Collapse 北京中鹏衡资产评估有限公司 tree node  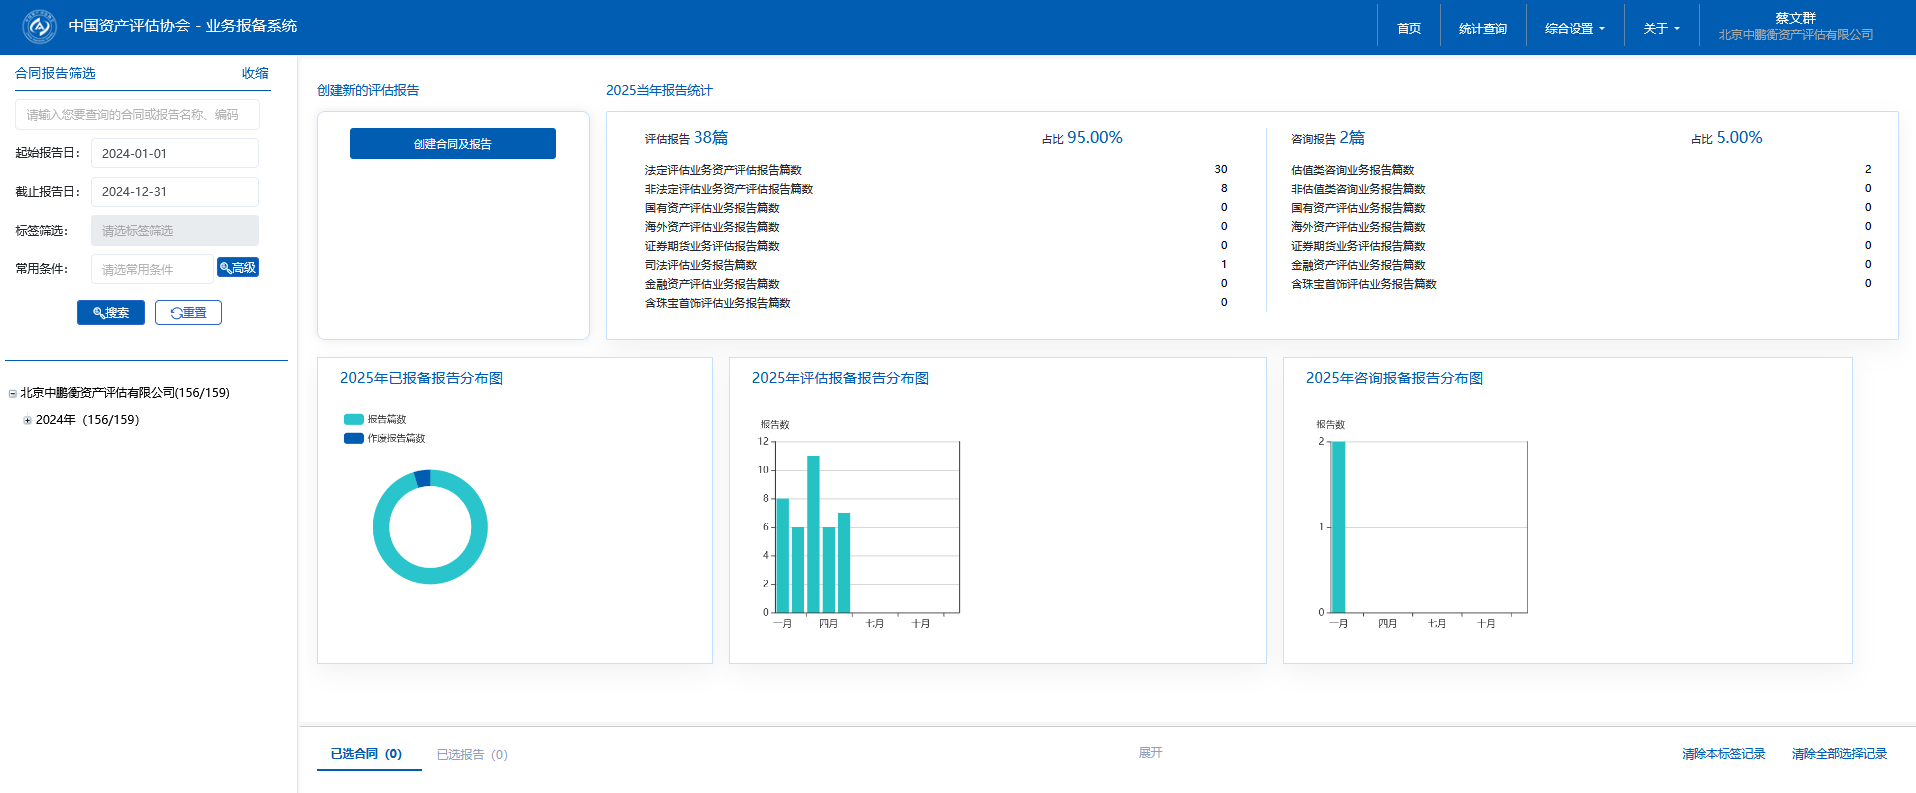click(x=13, y=394)
